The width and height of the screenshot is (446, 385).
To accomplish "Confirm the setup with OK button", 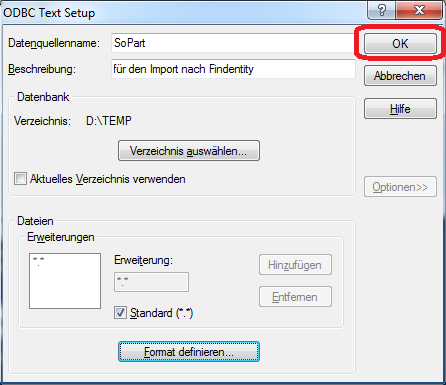I will (x=400, y=43).
